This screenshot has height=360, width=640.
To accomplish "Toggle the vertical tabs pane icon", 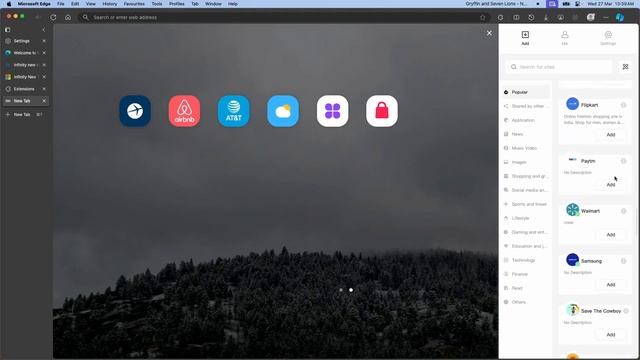I will point(7,30).
